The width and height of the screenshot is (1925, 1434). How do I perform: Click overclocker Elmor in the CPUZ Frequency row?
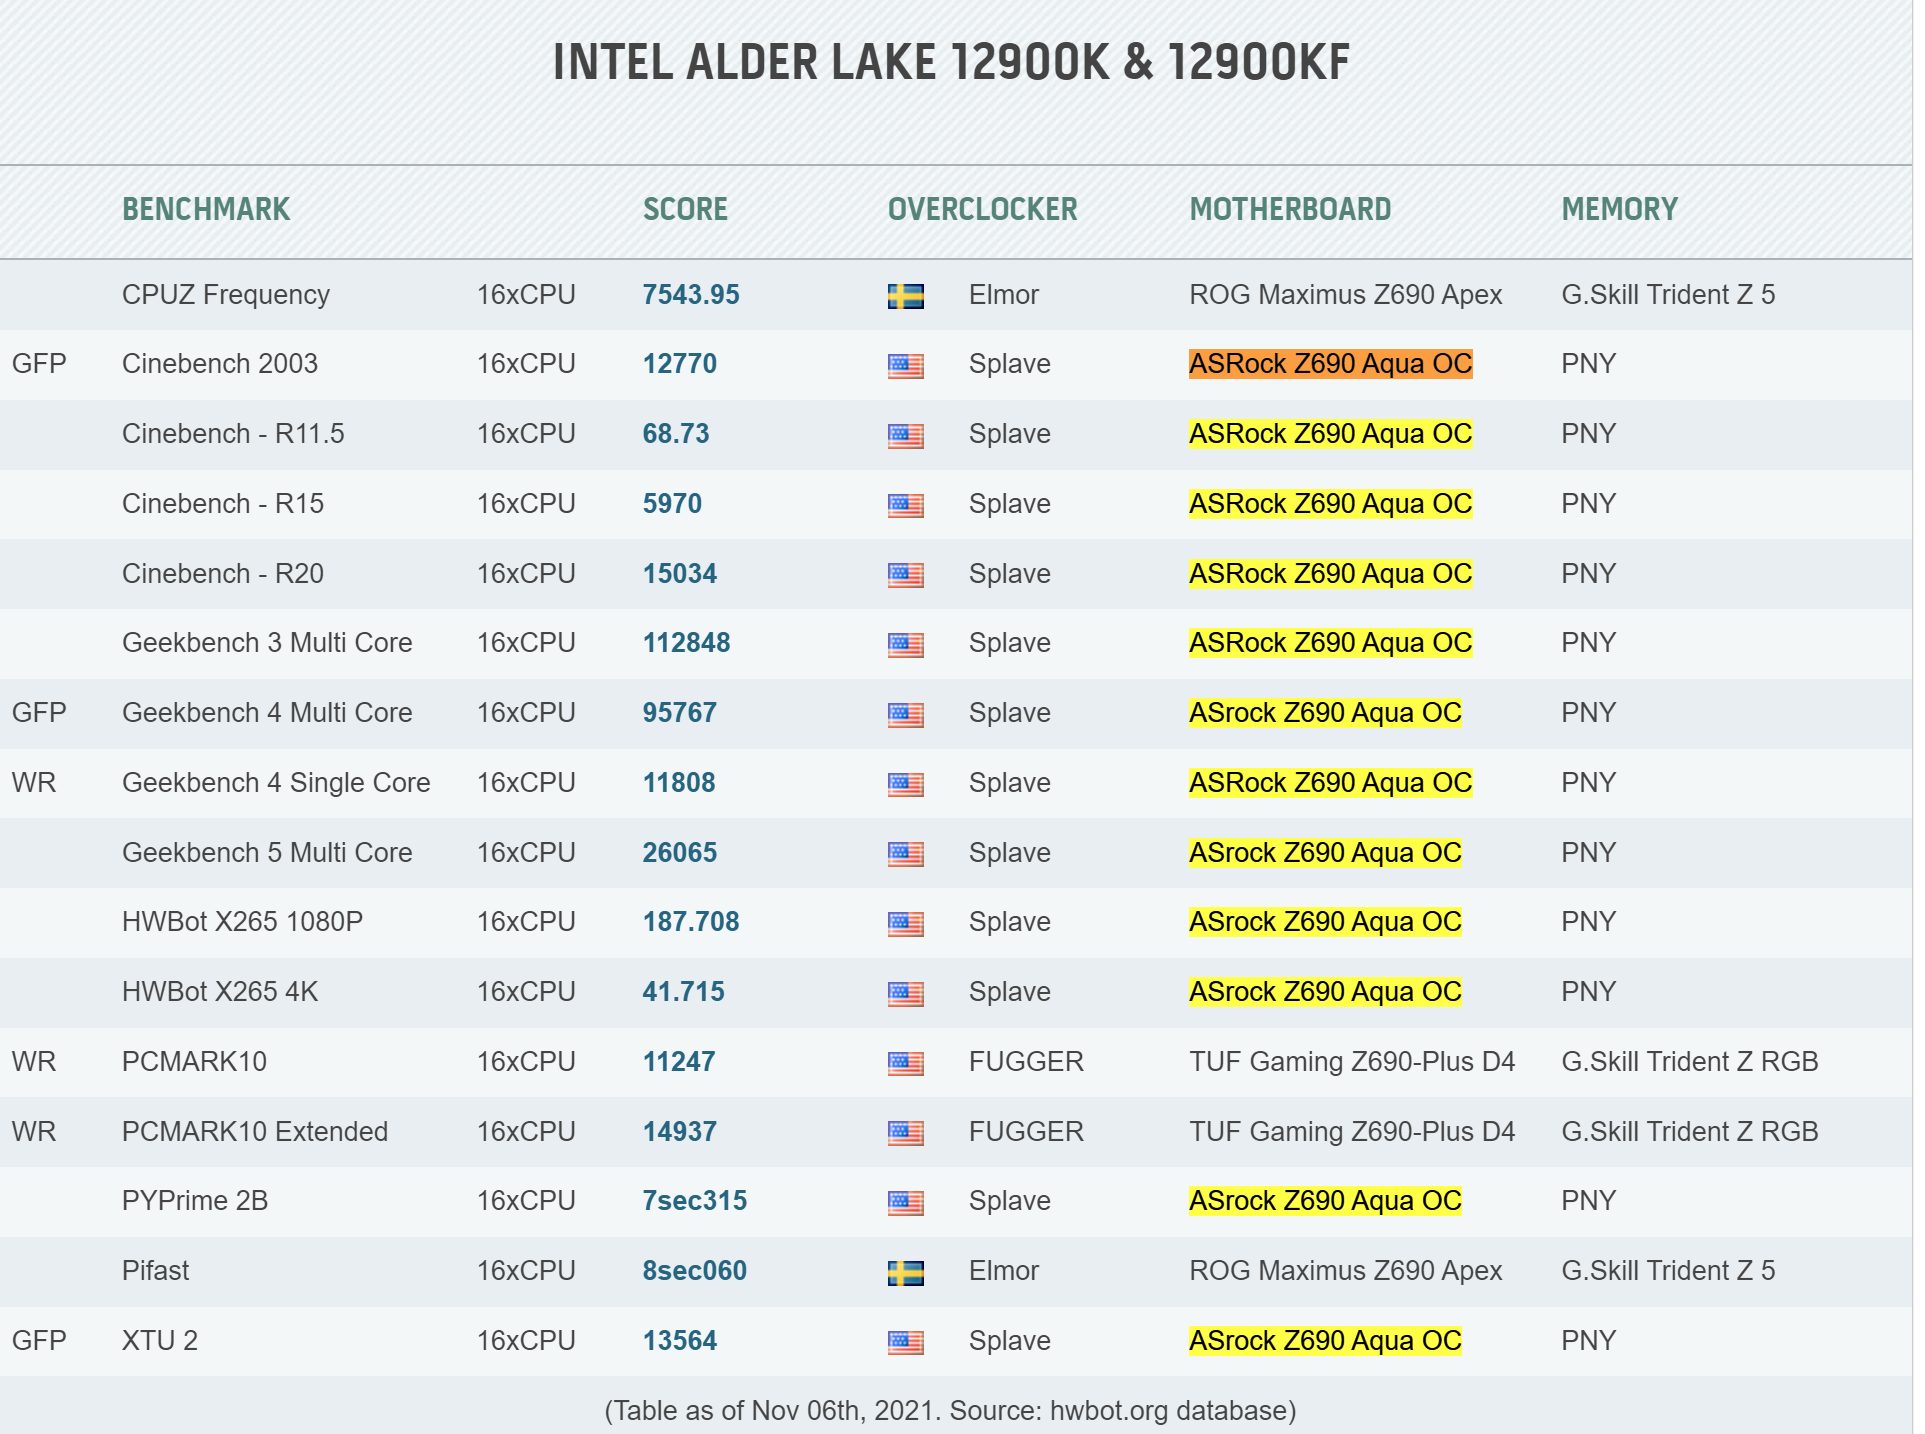tap(1004, 295)
